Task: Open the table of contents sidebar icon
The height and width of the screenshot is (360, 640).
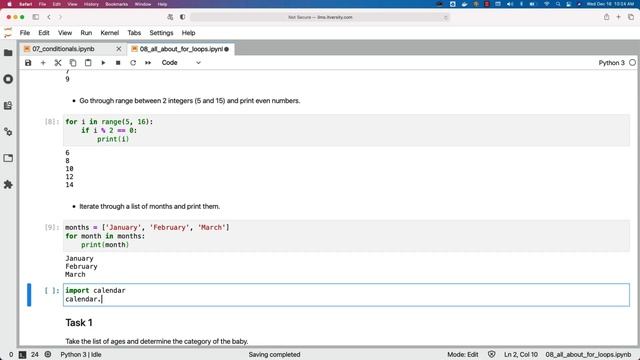Action: tap(8, 106)
